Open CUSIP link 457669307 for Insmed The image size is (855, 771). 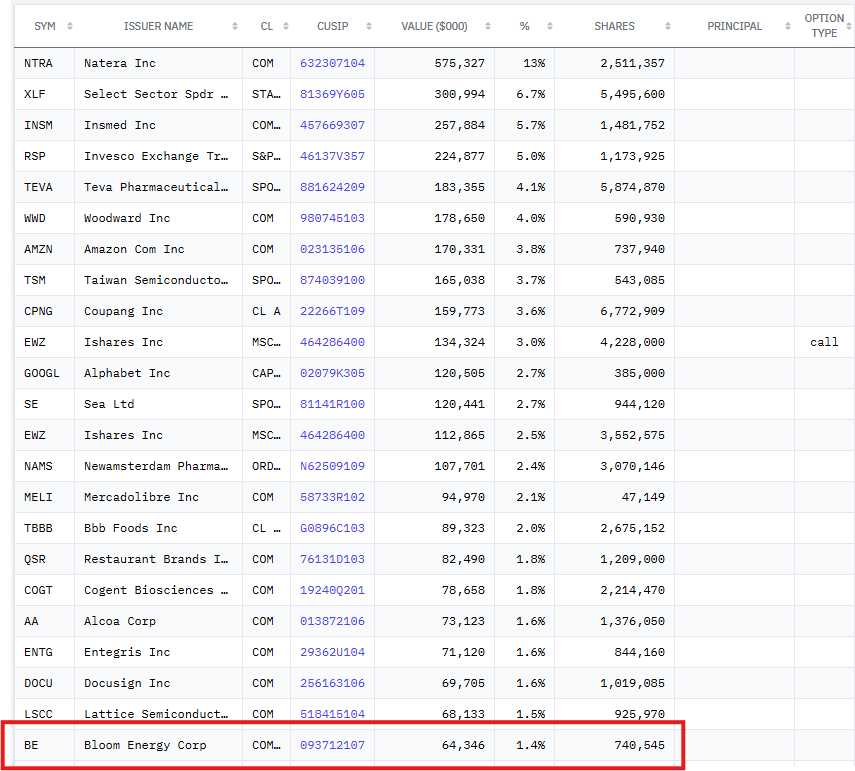click(332, 125)
